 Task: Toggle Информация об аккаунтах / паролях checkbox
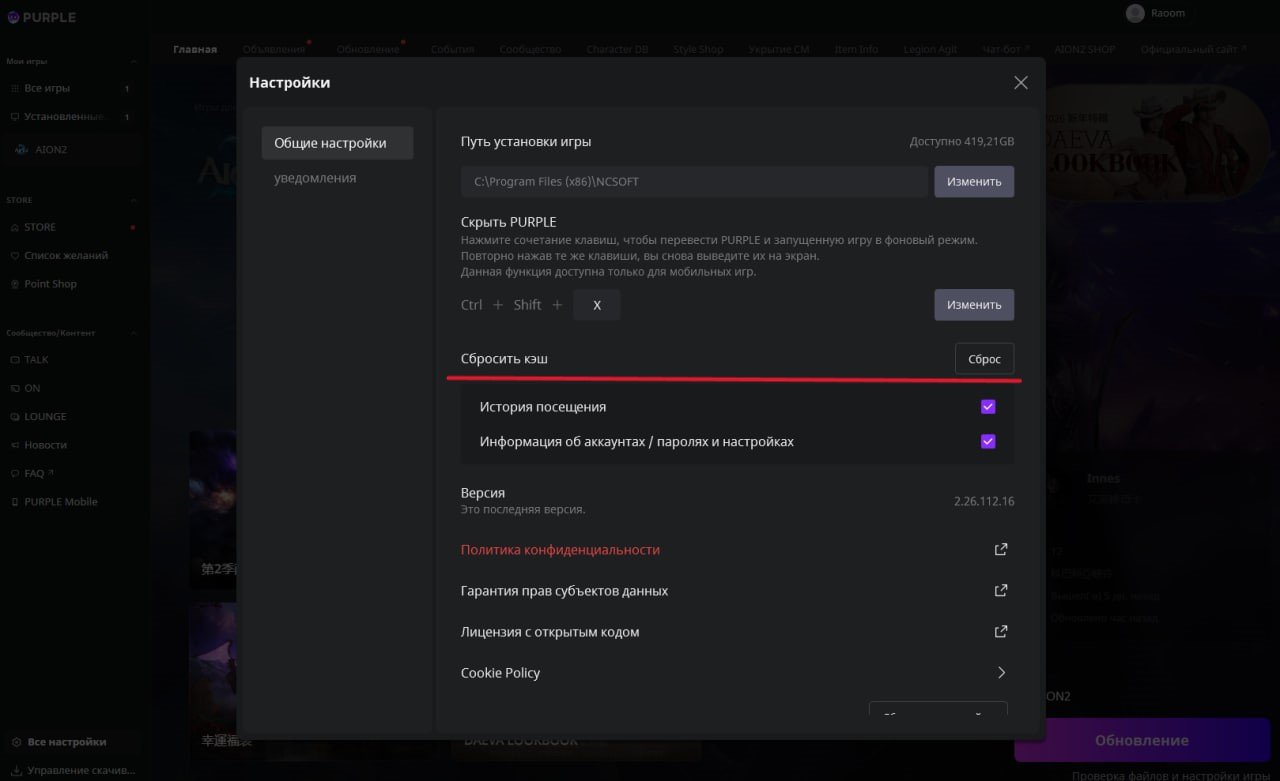click(988, 441)
